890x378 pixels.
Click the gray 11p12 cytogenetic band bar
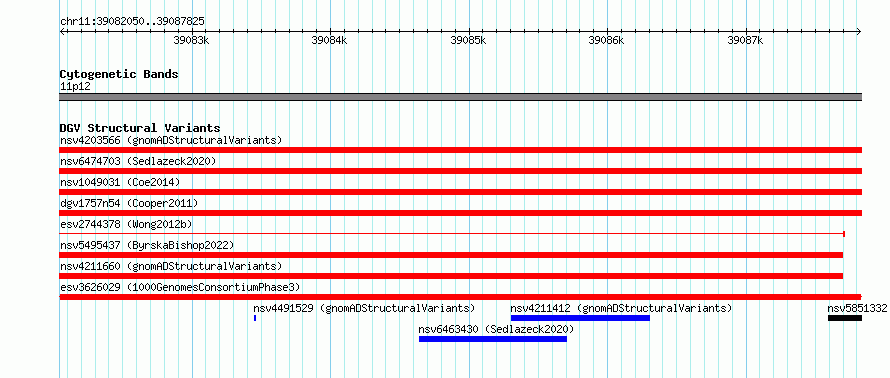461,97
